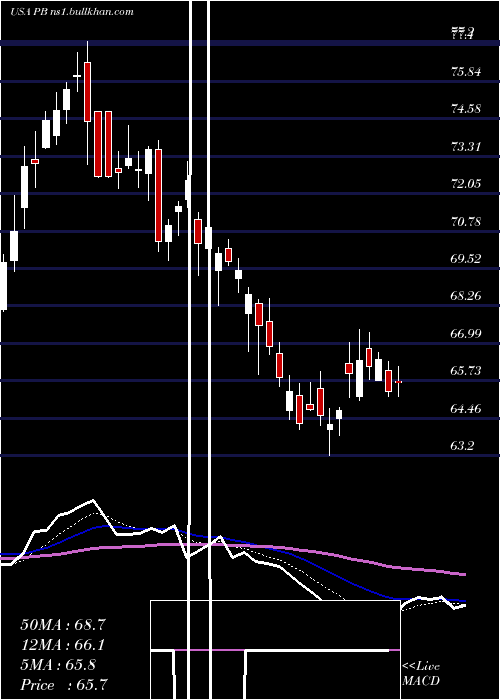Click the 64.46 price axis label
Viewport: 500px width, 700px height.
click(x=466, y=408)
